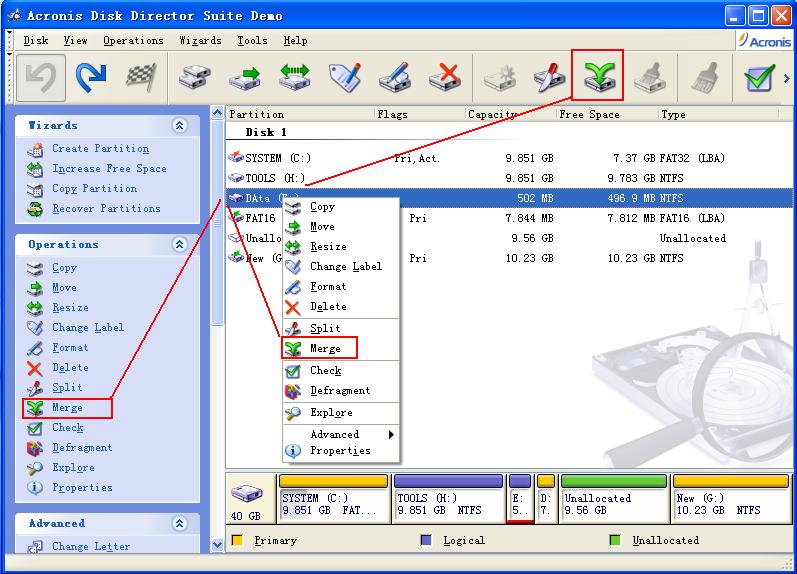797x574 pixels.
Task: Select Unallocated 9.56 GB block in disk map
Action: click(614, 498)
